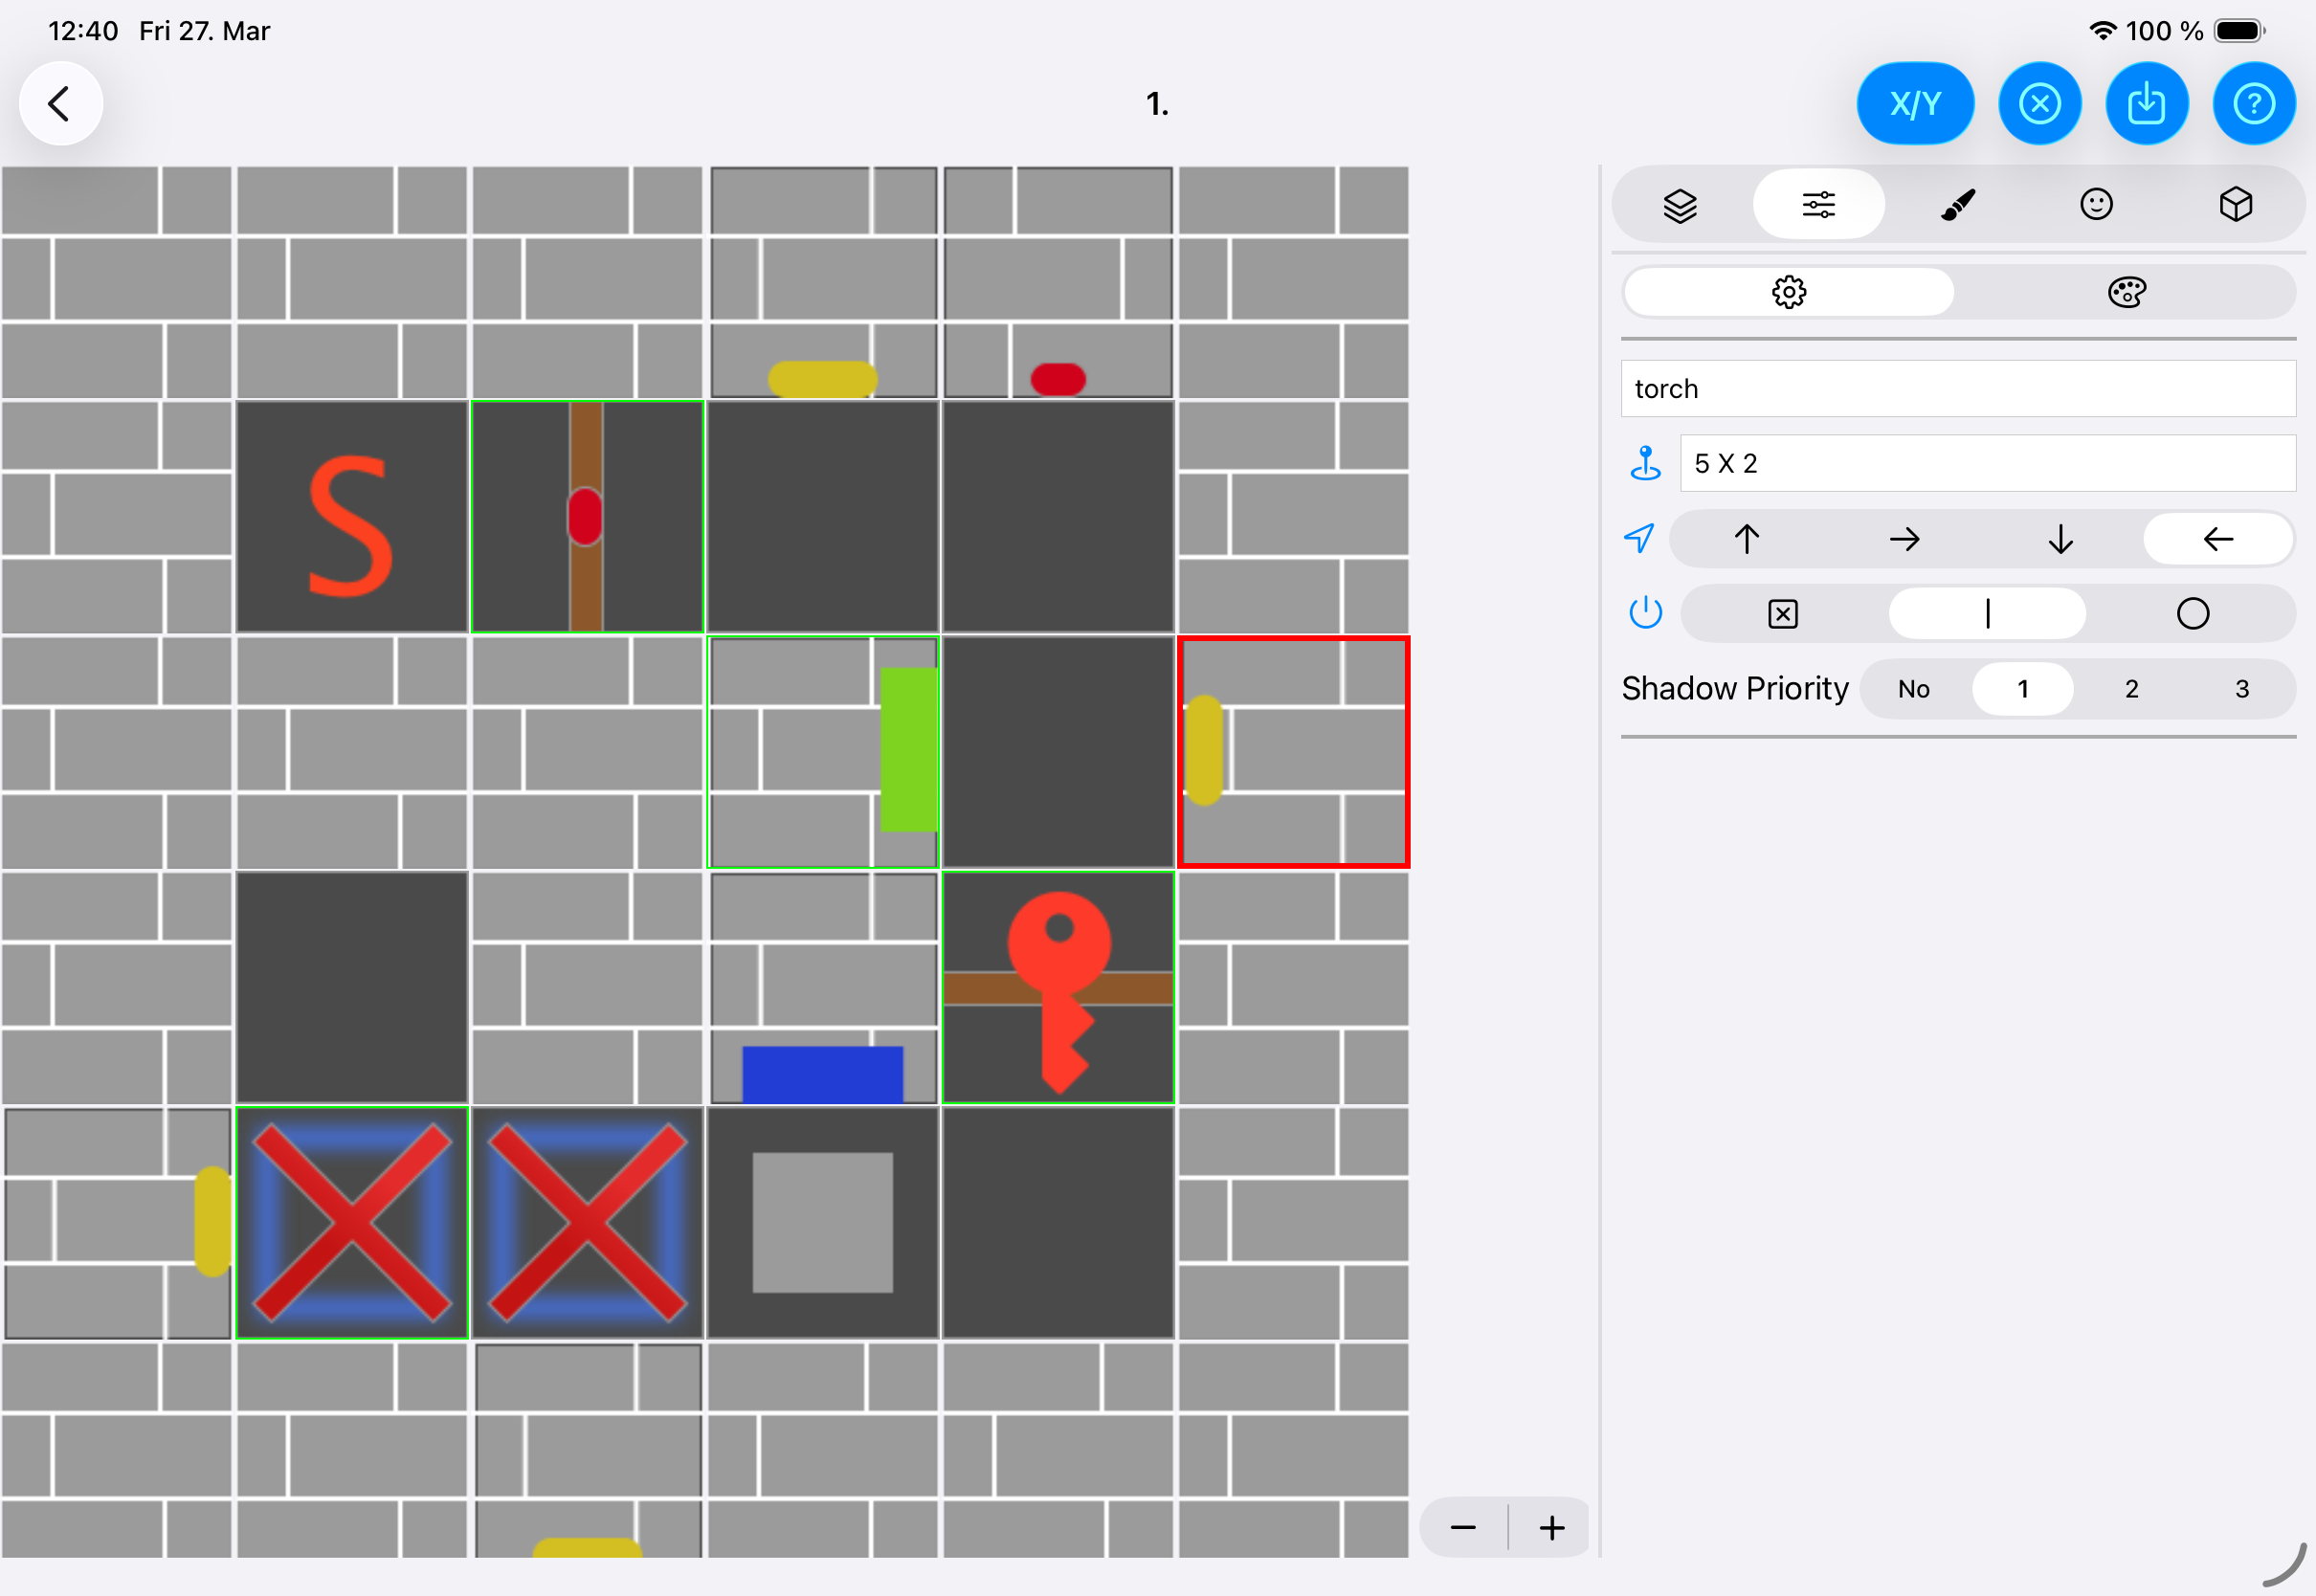Click the blue position pin icon
Viewport: 2316px width, 1596px height.
tap(1644, 462)
